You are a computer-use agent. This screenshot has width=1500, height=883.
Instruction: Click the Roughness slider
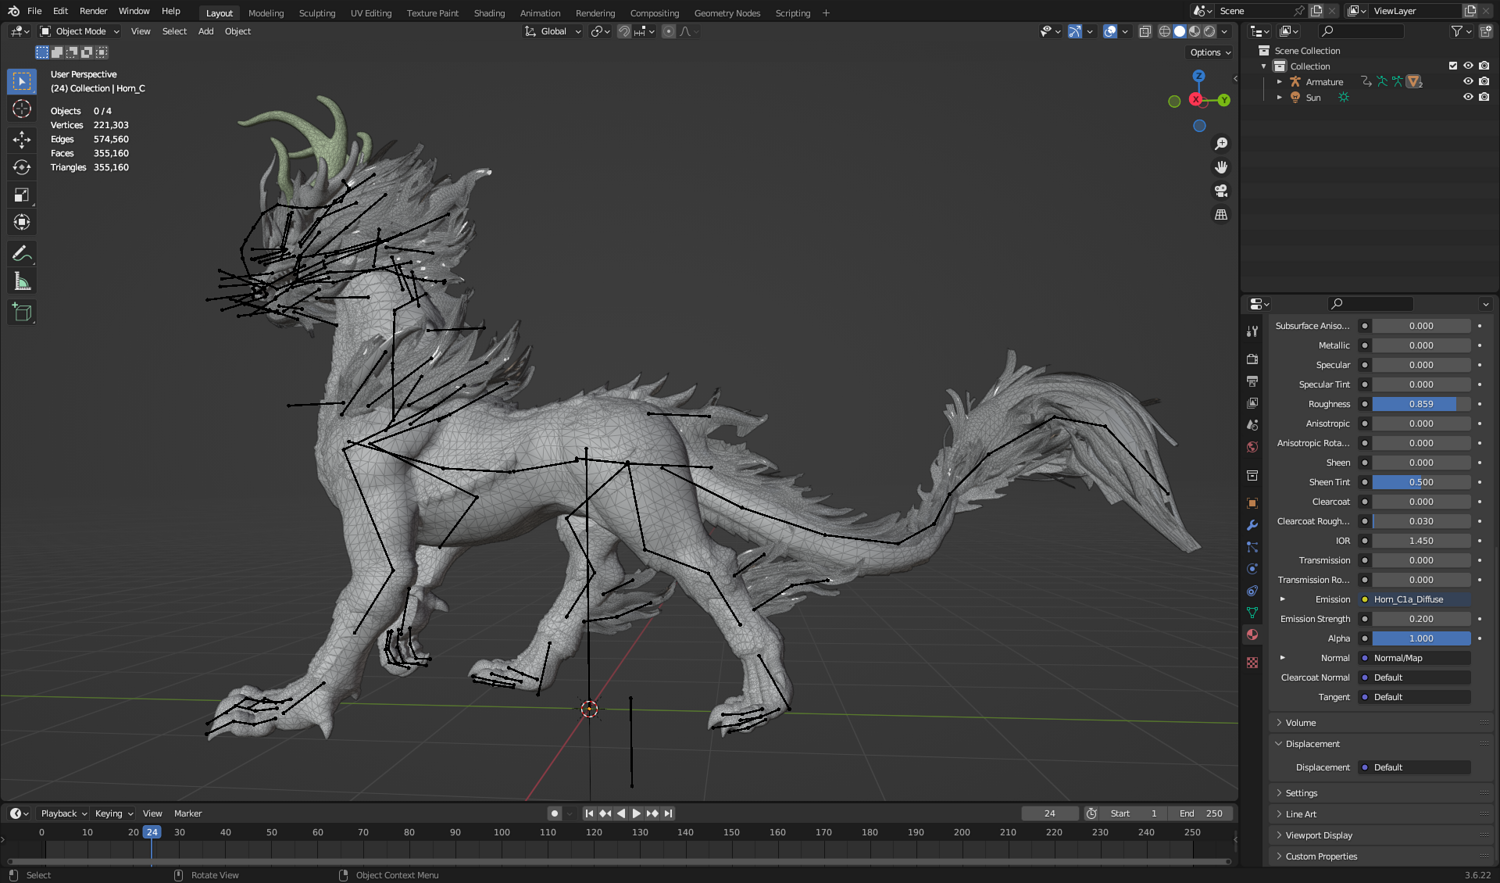tap(1421, 404)
